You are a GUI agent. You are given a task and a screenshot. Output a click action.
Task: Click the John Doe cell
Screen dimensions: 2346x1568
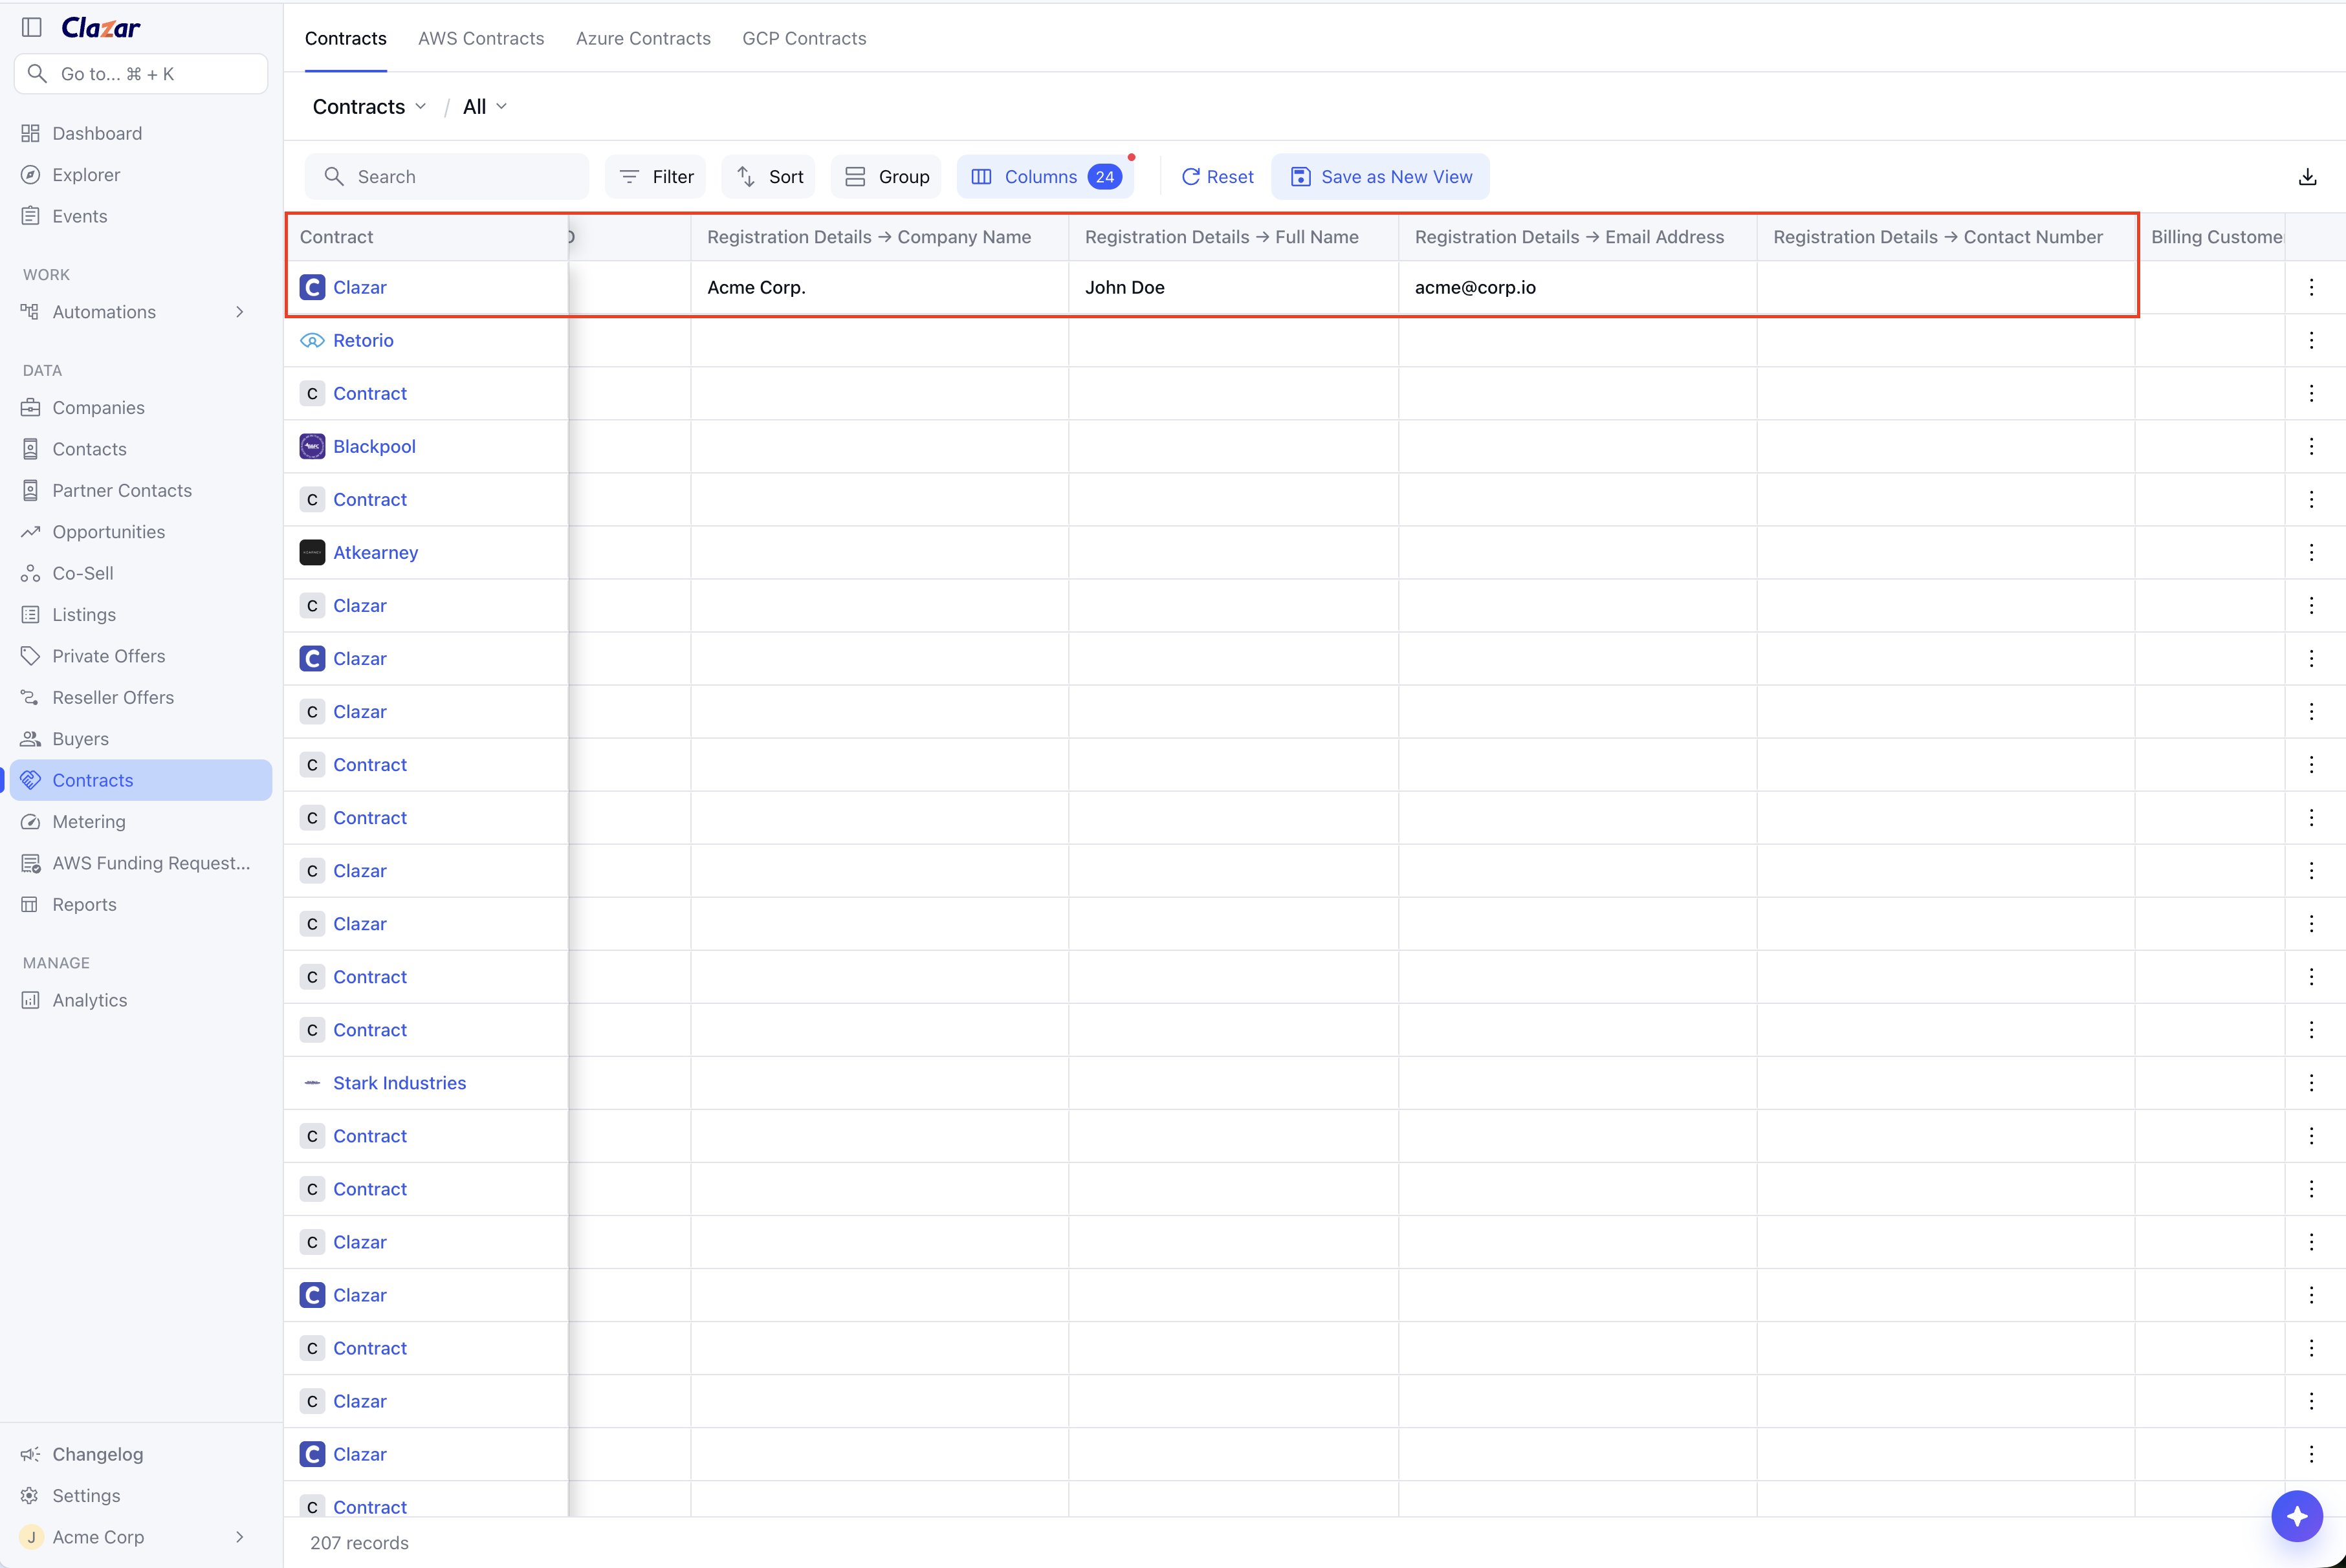[1233, 288]
